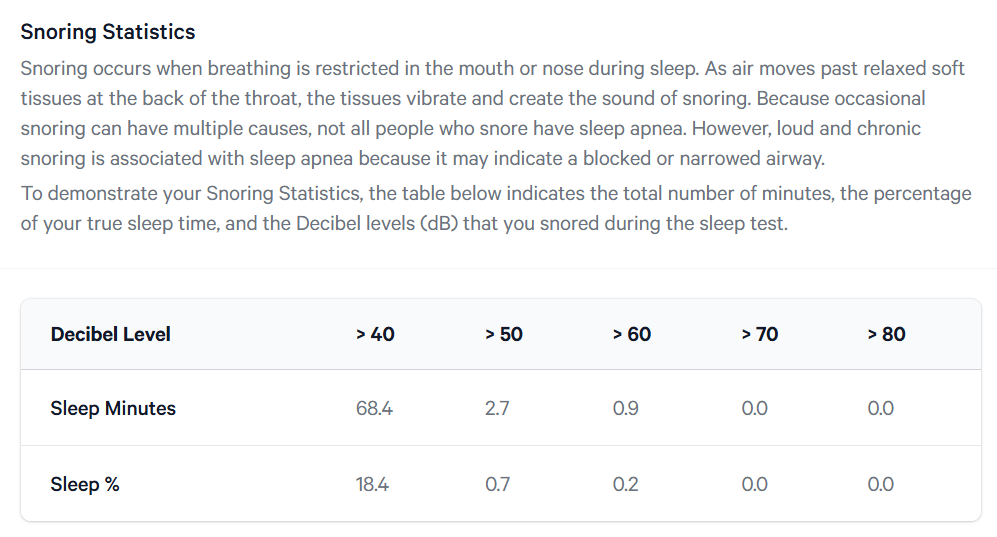The width and height of the screenshot is (997, 537).
Task: Click the > 40 column header
Action: [375, 334]
